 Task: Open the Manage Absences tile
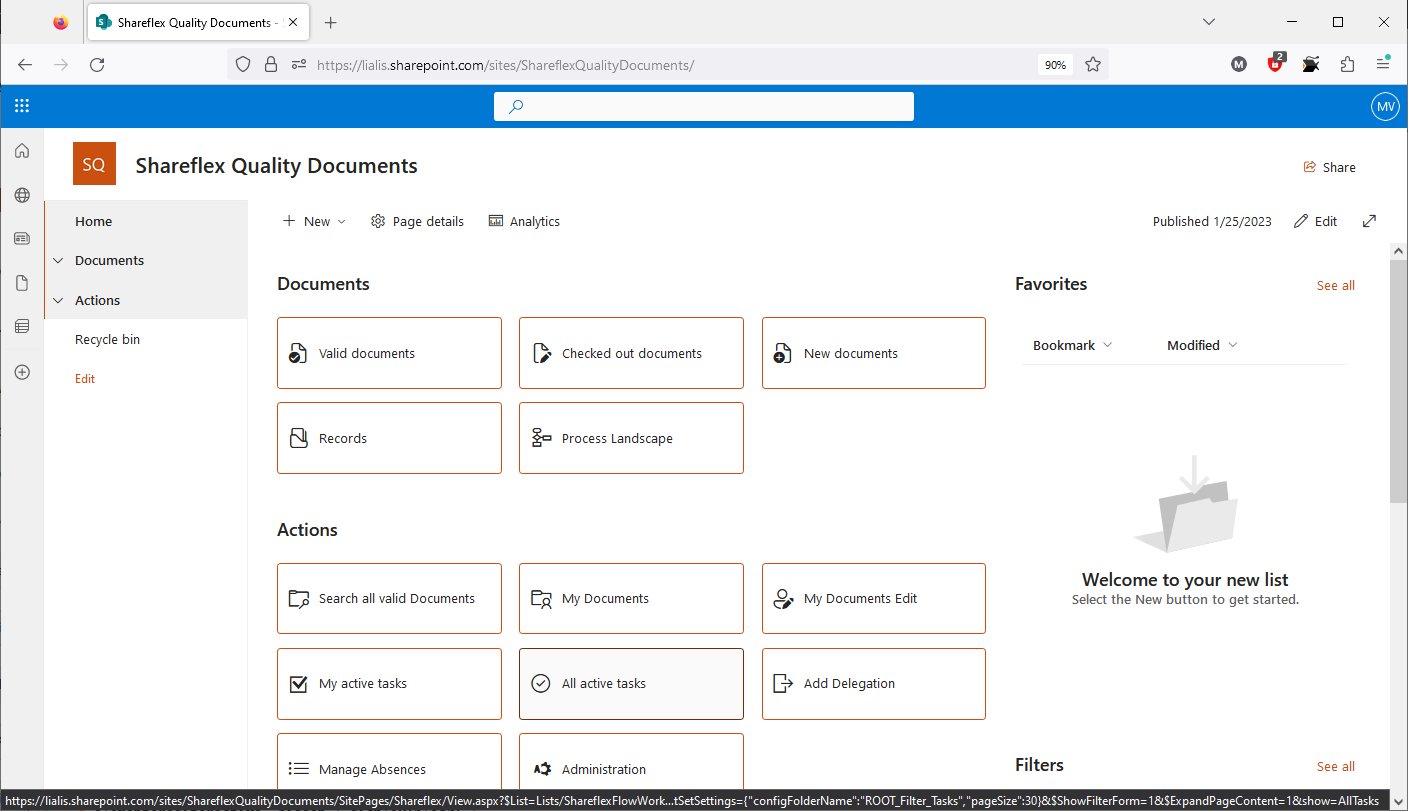389,762
